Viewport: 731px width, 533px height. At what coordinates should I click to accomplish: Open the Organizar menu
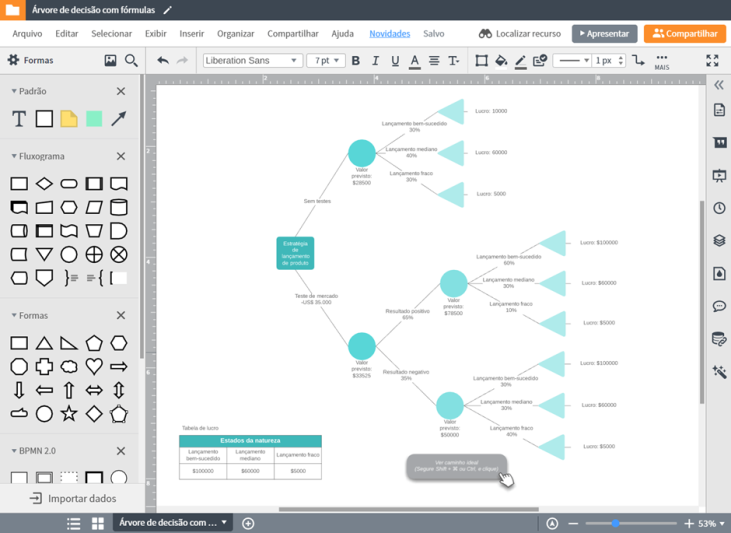pos(235,34)
